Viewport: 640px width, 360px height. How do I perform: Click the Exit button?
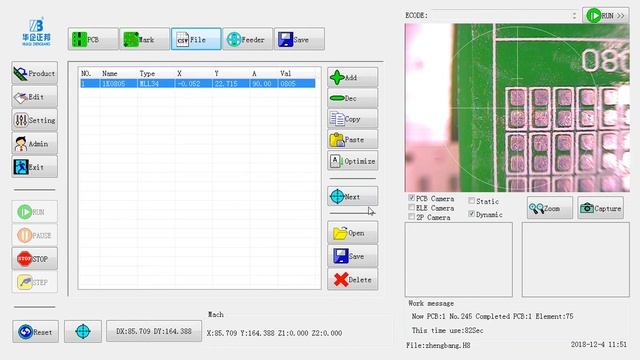coord(35,167)
